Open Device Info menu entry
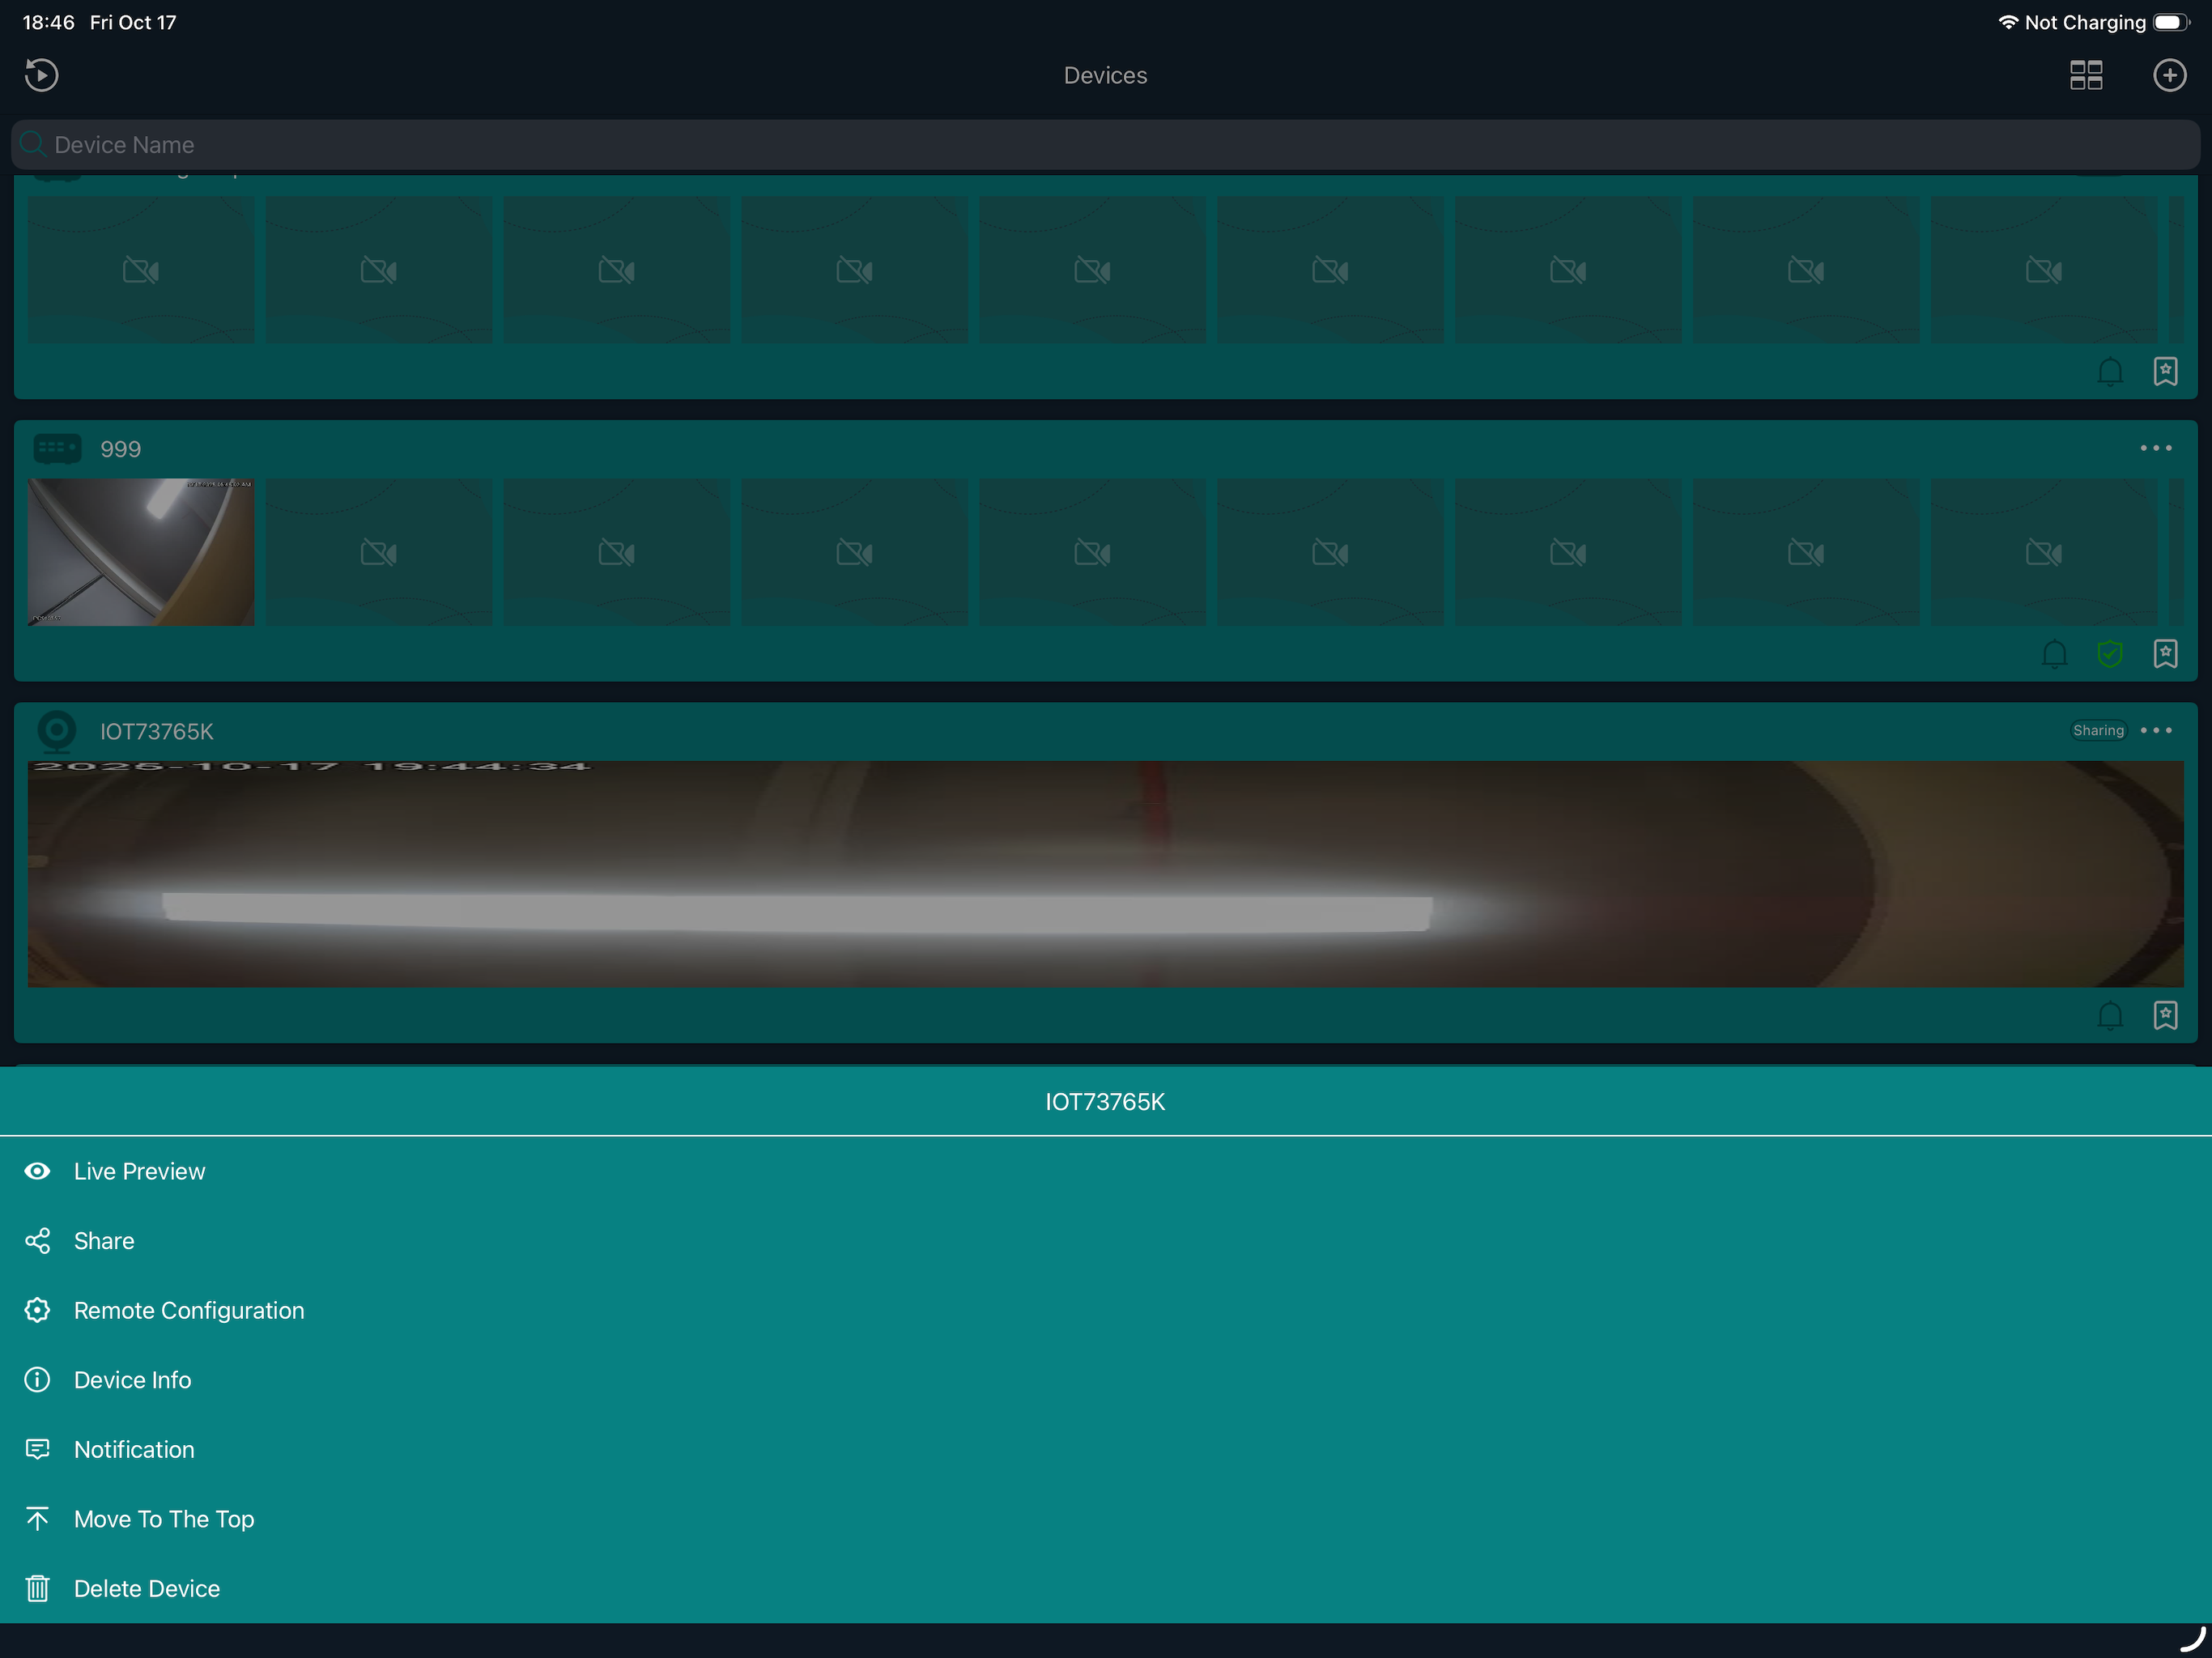This screenshot has height=1658, width=2212. coord(1105,1380)
